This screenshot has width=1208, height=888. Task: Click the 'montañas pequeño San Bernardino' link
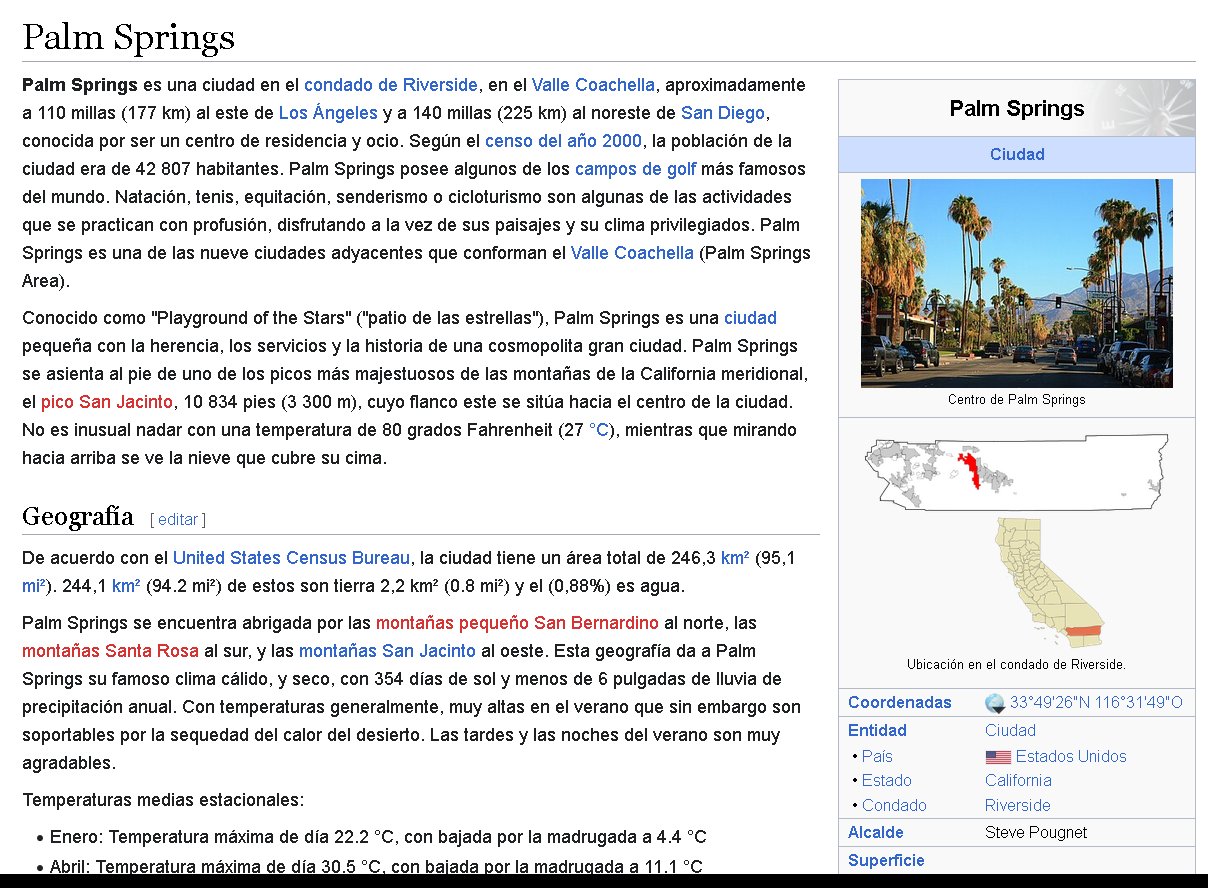tap(517, 623)
